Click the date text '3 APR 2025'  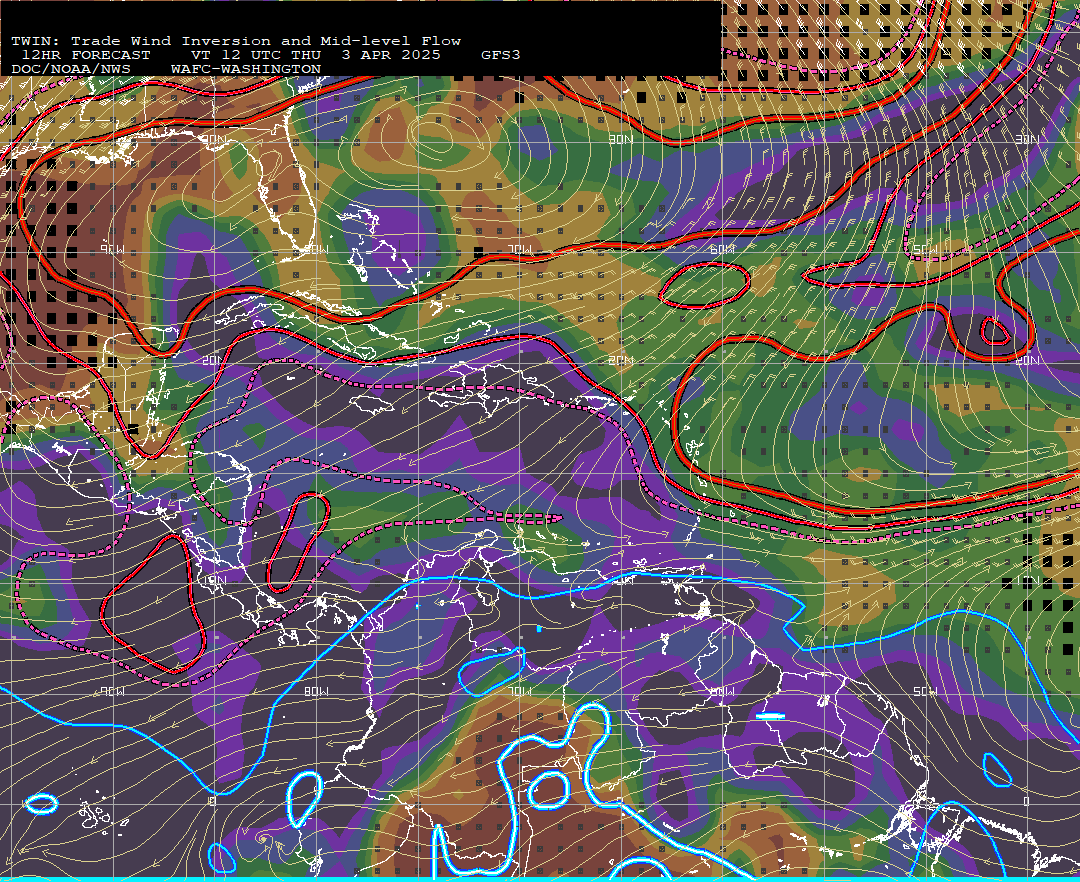tap(391, 55)
